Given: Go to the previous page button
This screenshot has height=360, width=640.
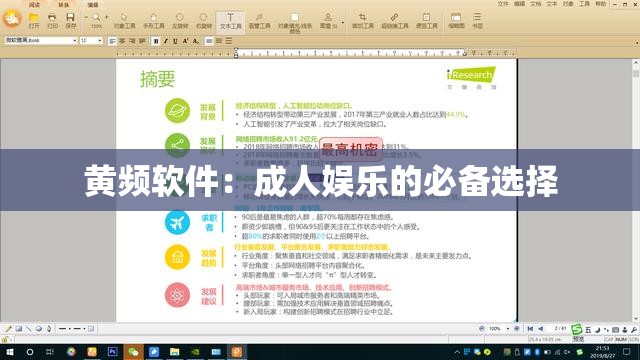Looking at the screenshot, I should (x=541, y=329).
